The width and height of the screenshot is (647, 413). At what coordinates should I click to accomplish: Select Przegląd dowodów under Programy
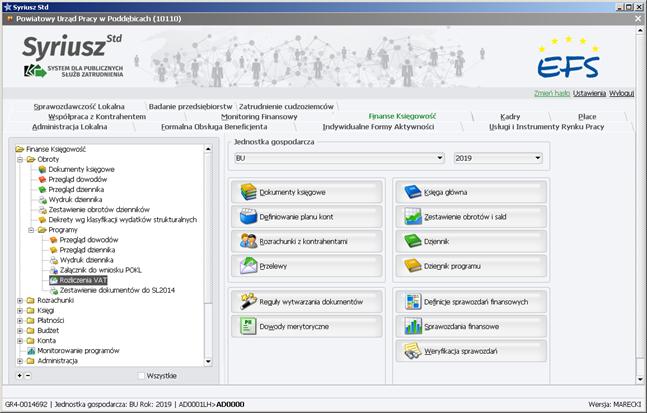(x=89, y=240)
